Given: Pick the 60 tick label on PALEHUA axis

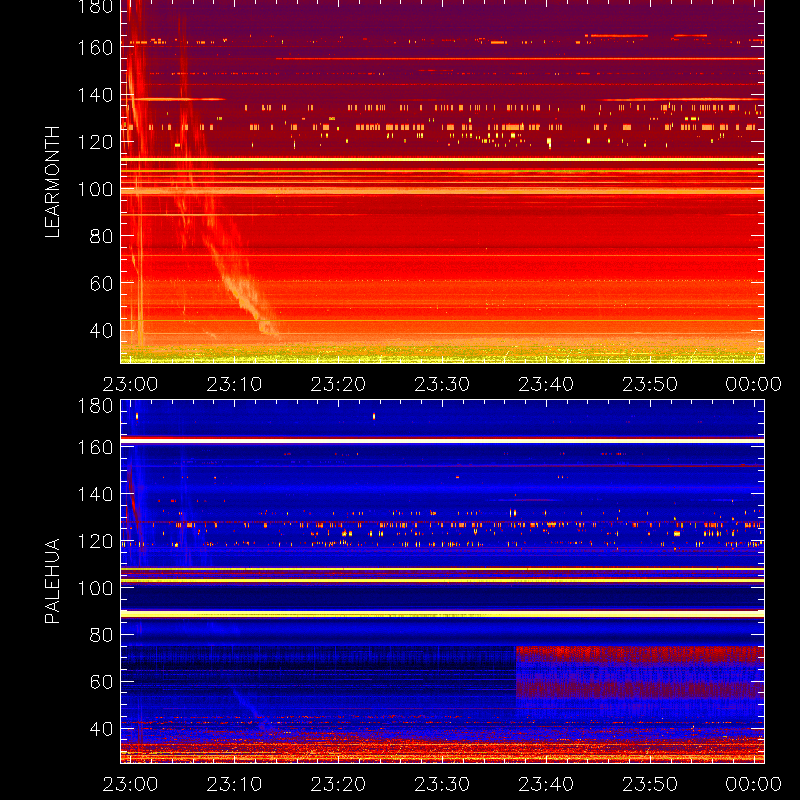Looking at the screenshot, I should [102, 682].
